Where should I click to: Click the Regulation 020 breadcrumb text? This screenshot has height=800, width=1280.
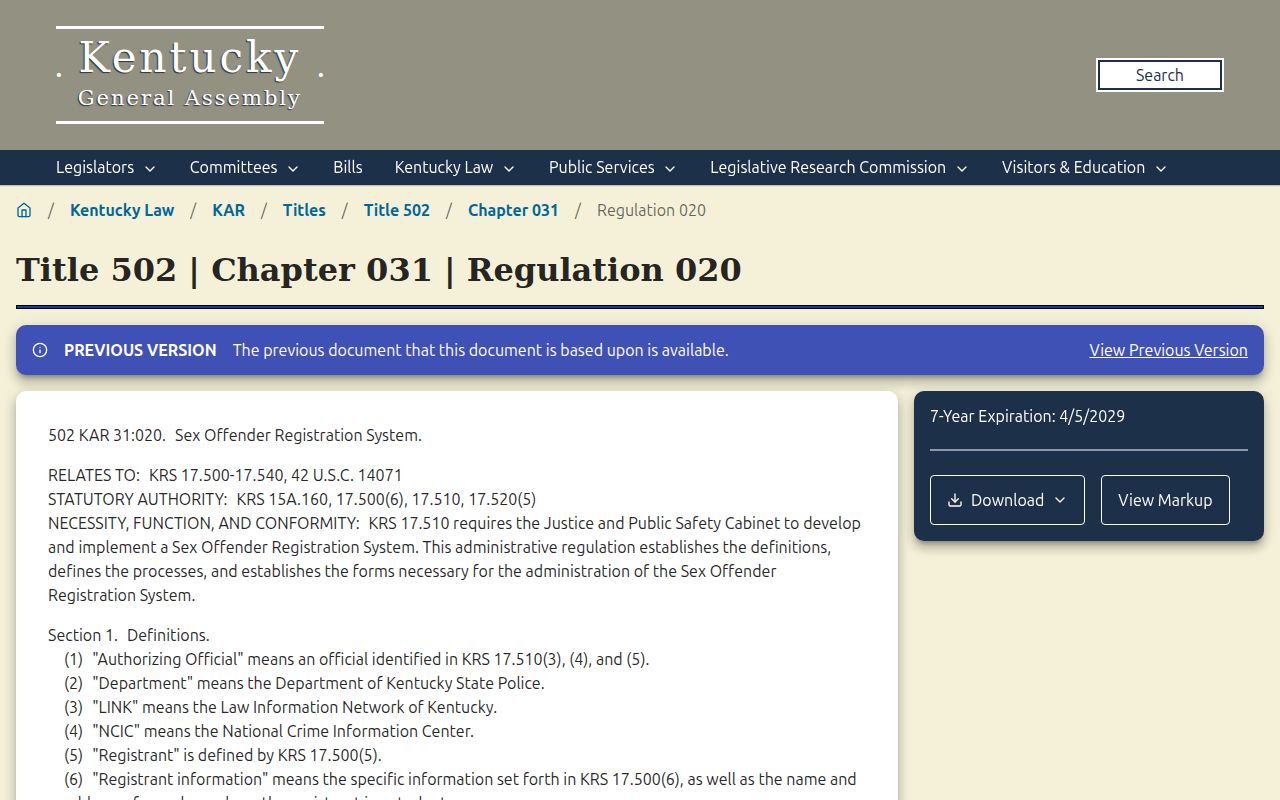[651, 210]
